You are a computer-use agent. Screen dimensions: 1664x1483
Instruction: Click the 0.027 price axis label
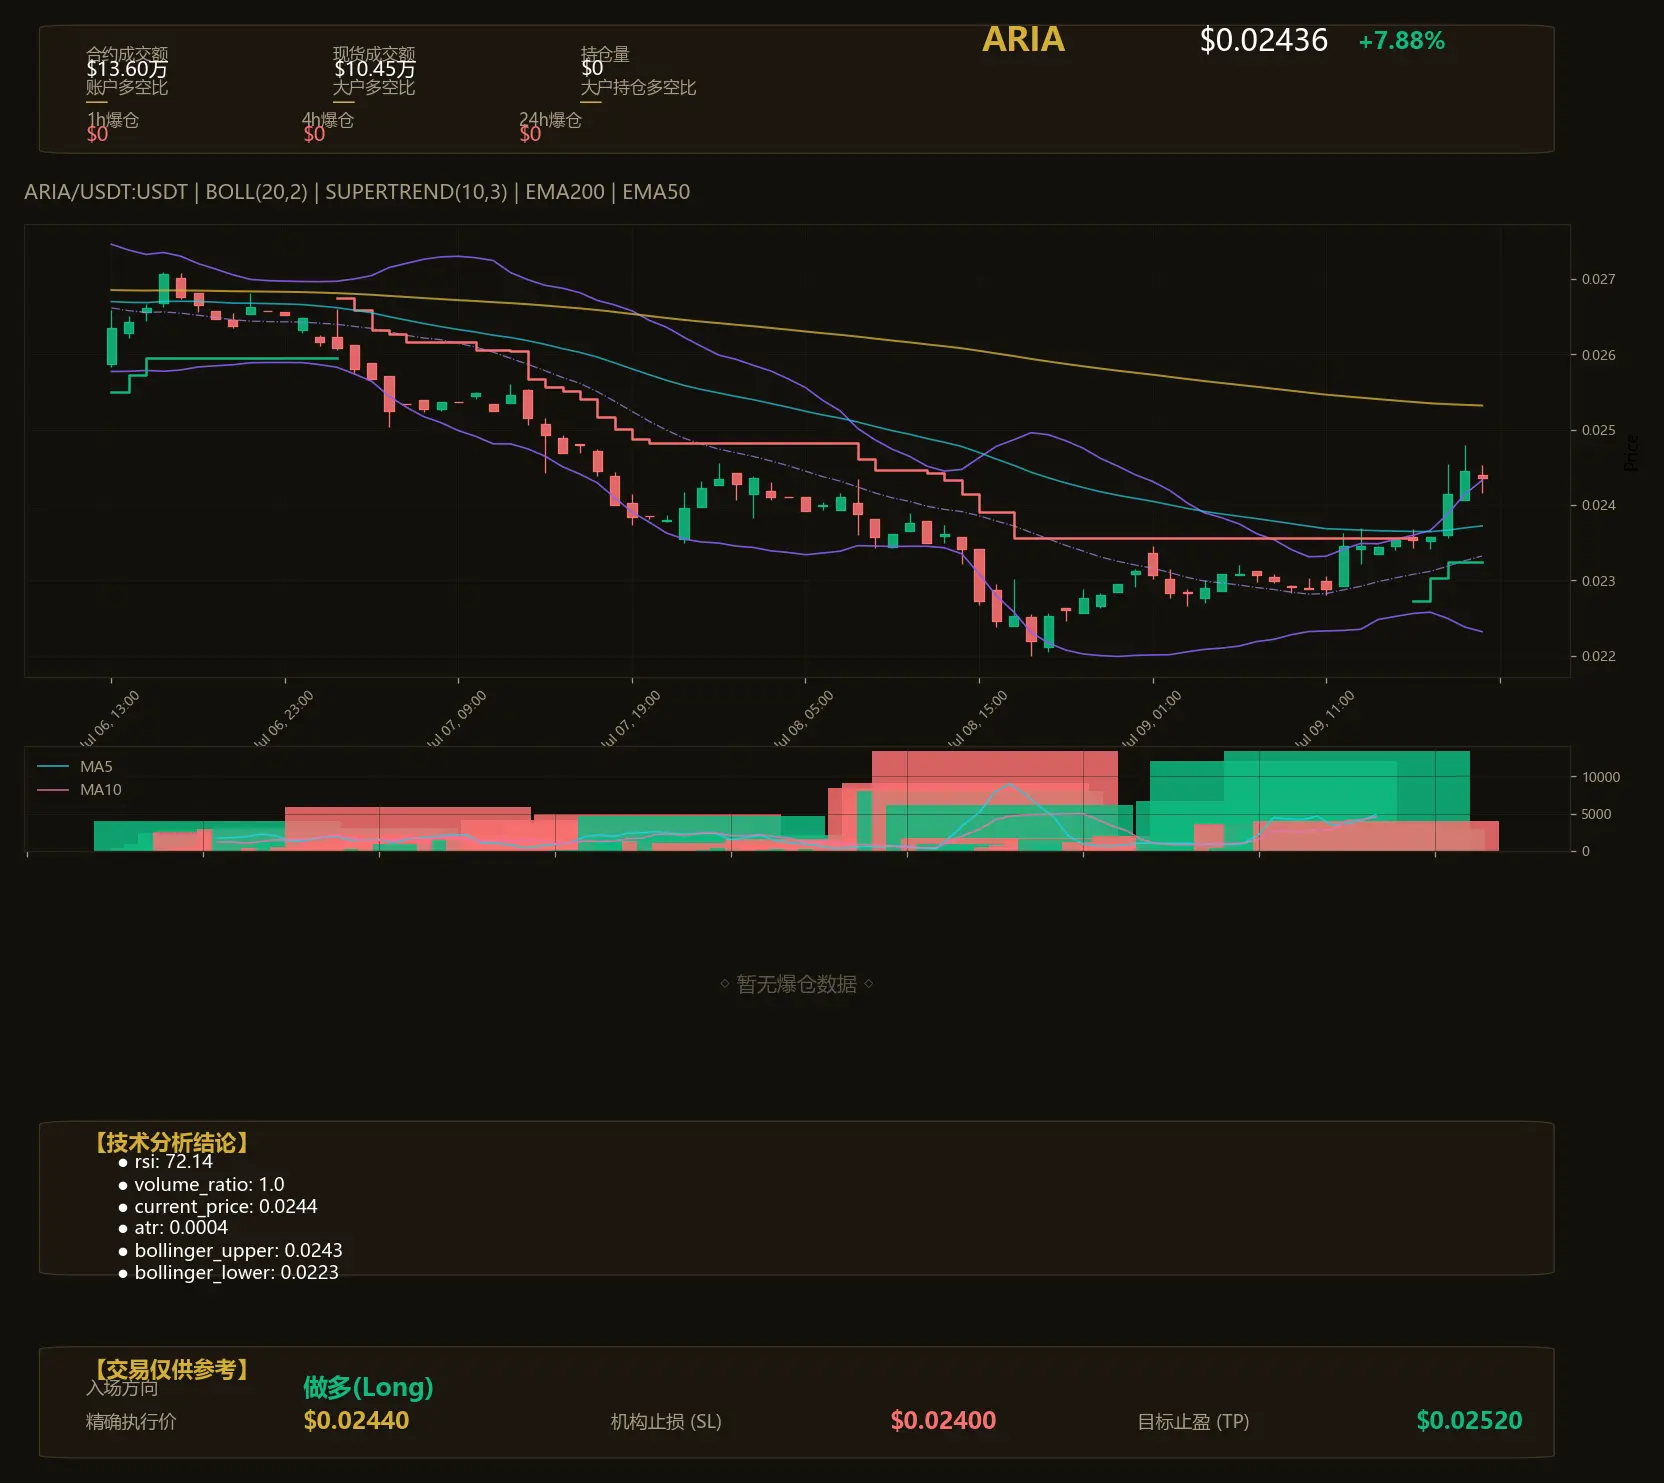click(1598, 279)
